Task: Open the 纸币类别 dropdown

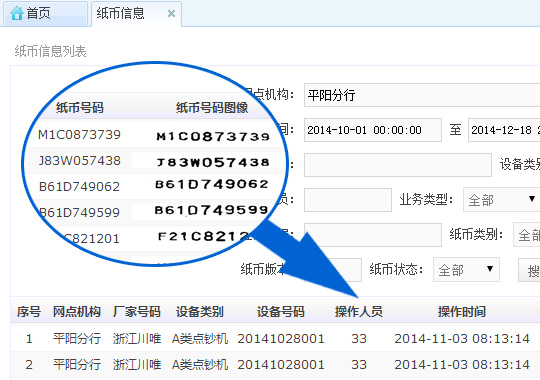Action: click(x=527, y=235)
